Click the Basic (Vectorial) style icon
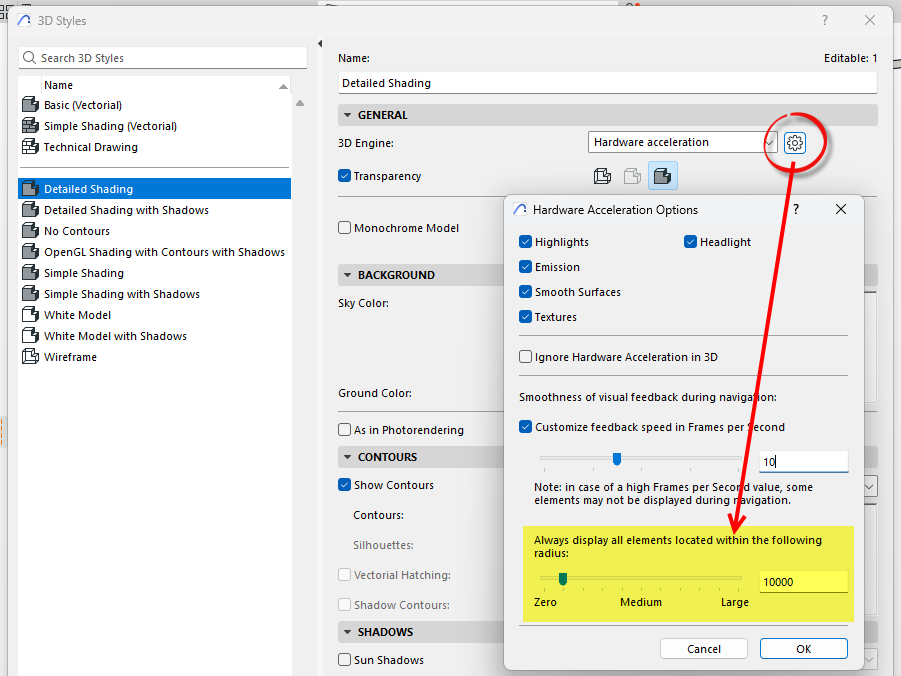The image size is (901, 676). [30, 105]
